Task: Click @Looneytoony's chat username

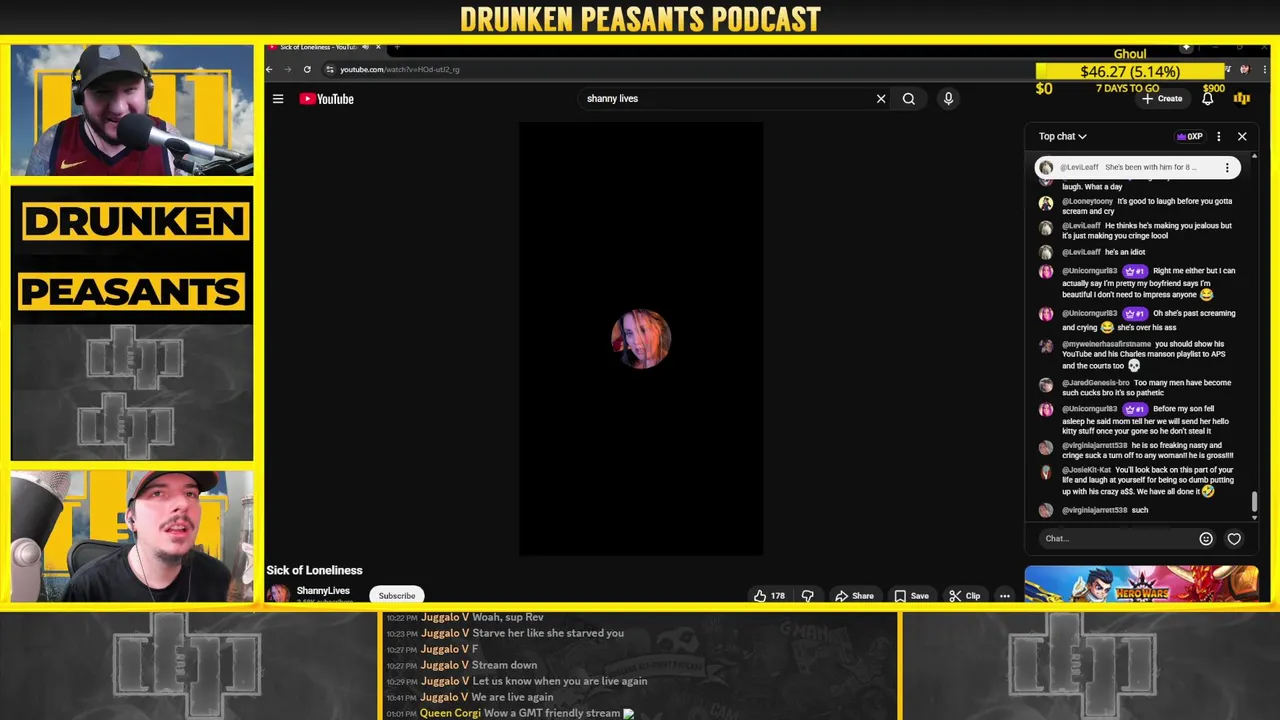Action: point(1087,201)
